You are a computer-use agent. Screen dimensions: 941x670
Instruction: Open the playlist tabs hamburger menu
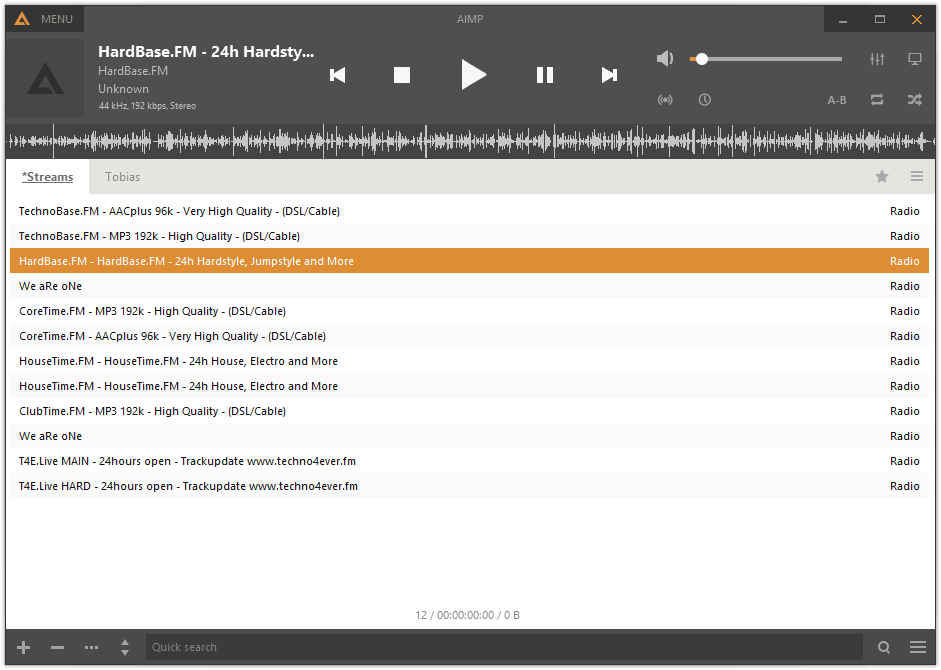click(917, 177)
